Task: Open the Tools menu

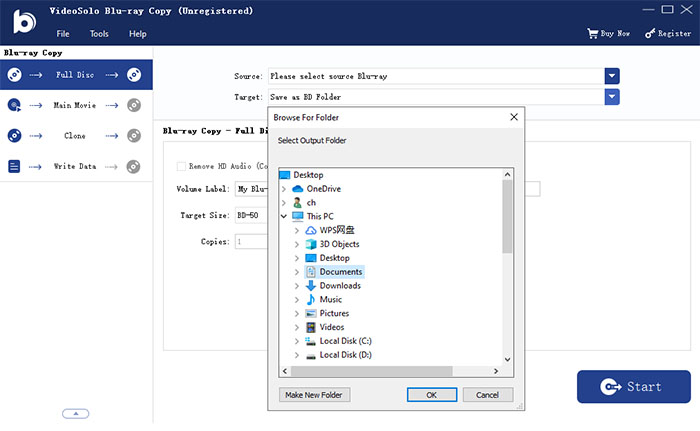Action: [99, 34]
